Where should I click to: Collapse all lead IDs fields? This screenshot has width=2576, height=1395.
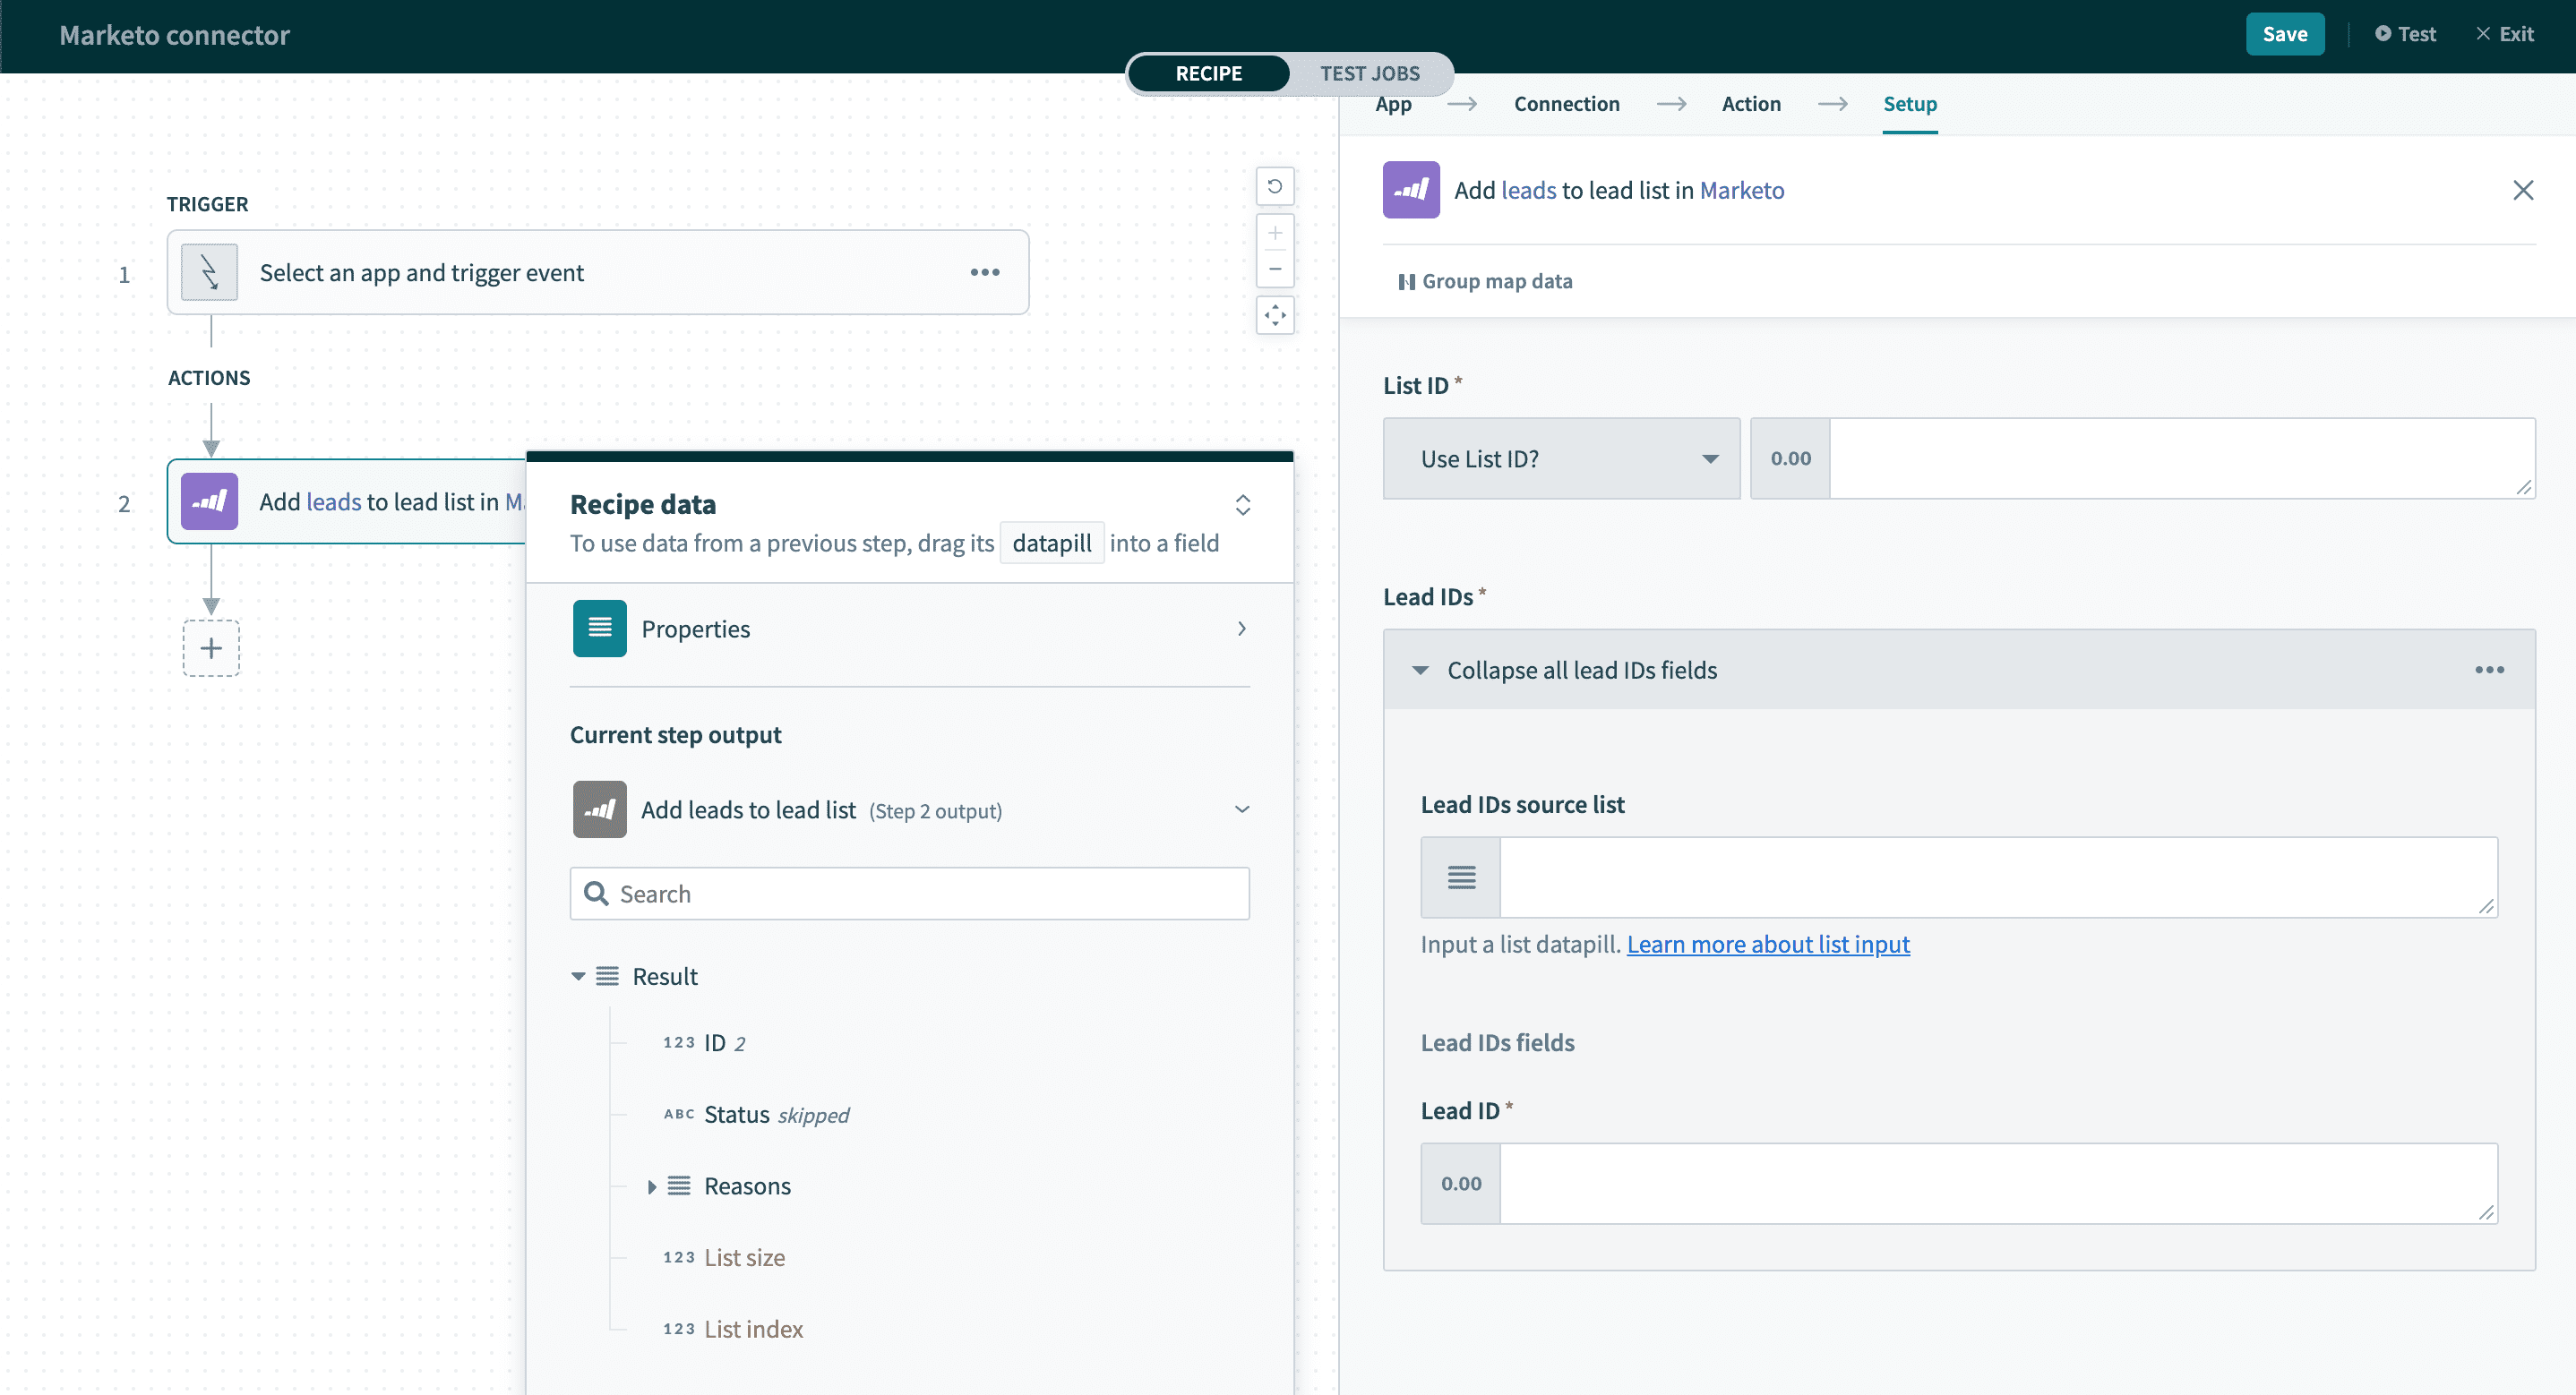point(1421,670)
